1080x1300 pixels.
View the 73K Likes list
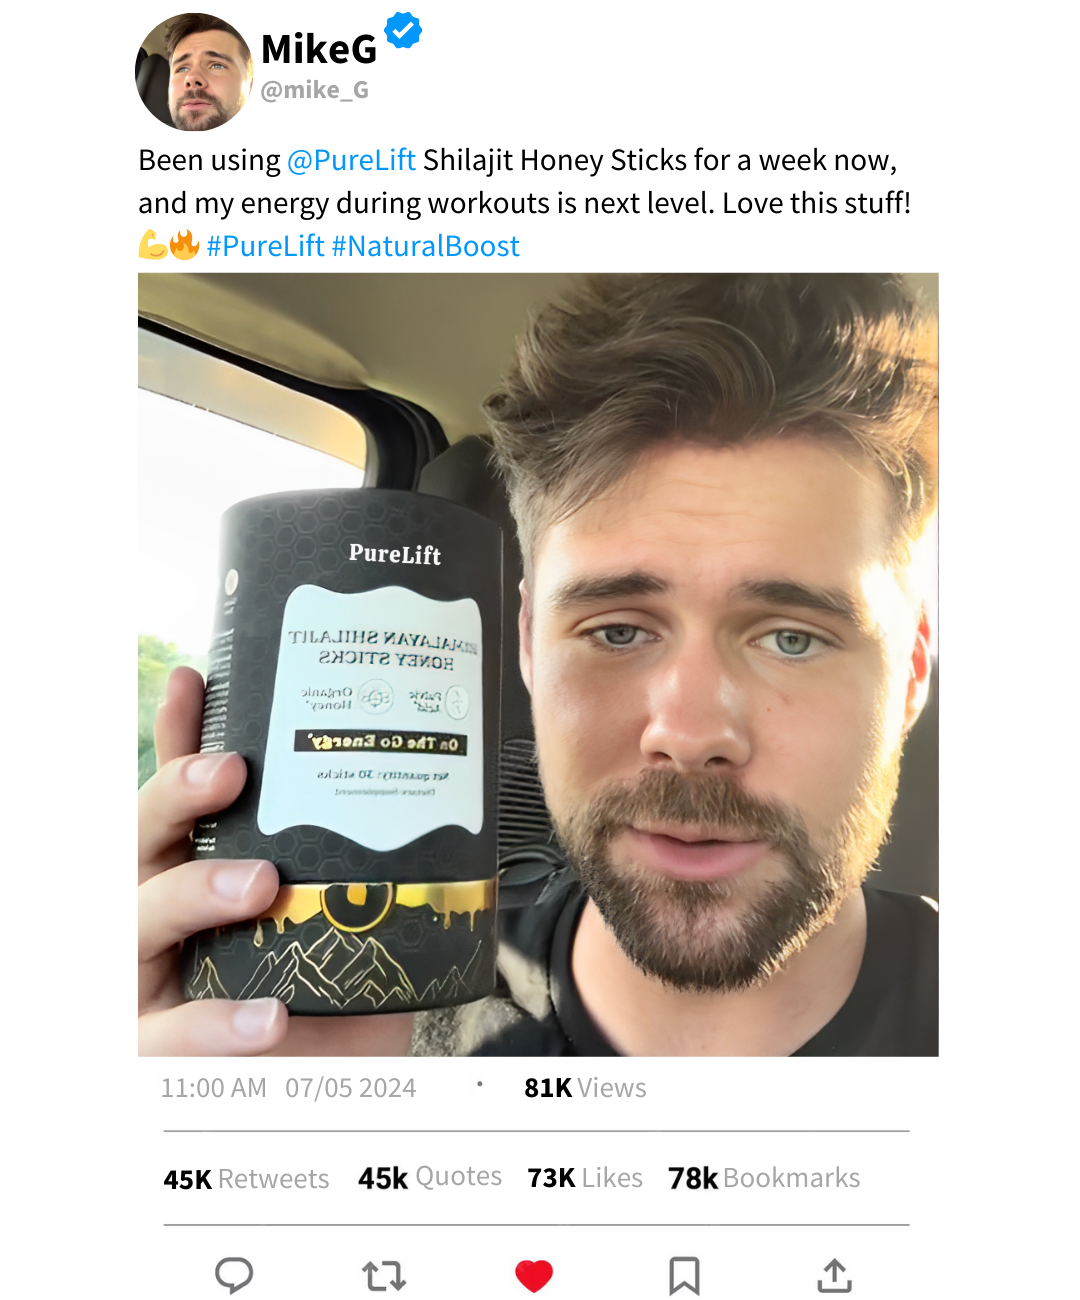pos(585,1178)
